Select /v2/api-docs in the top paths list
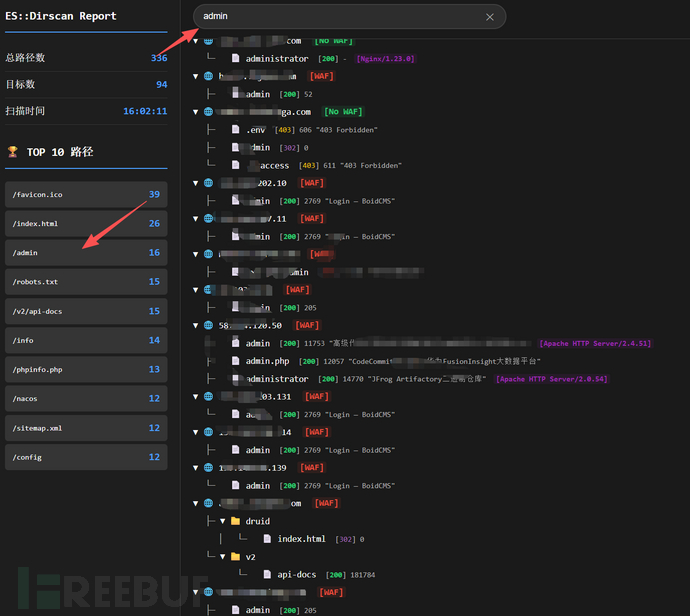This screenshot has width=690, height=616. point(86,311)
